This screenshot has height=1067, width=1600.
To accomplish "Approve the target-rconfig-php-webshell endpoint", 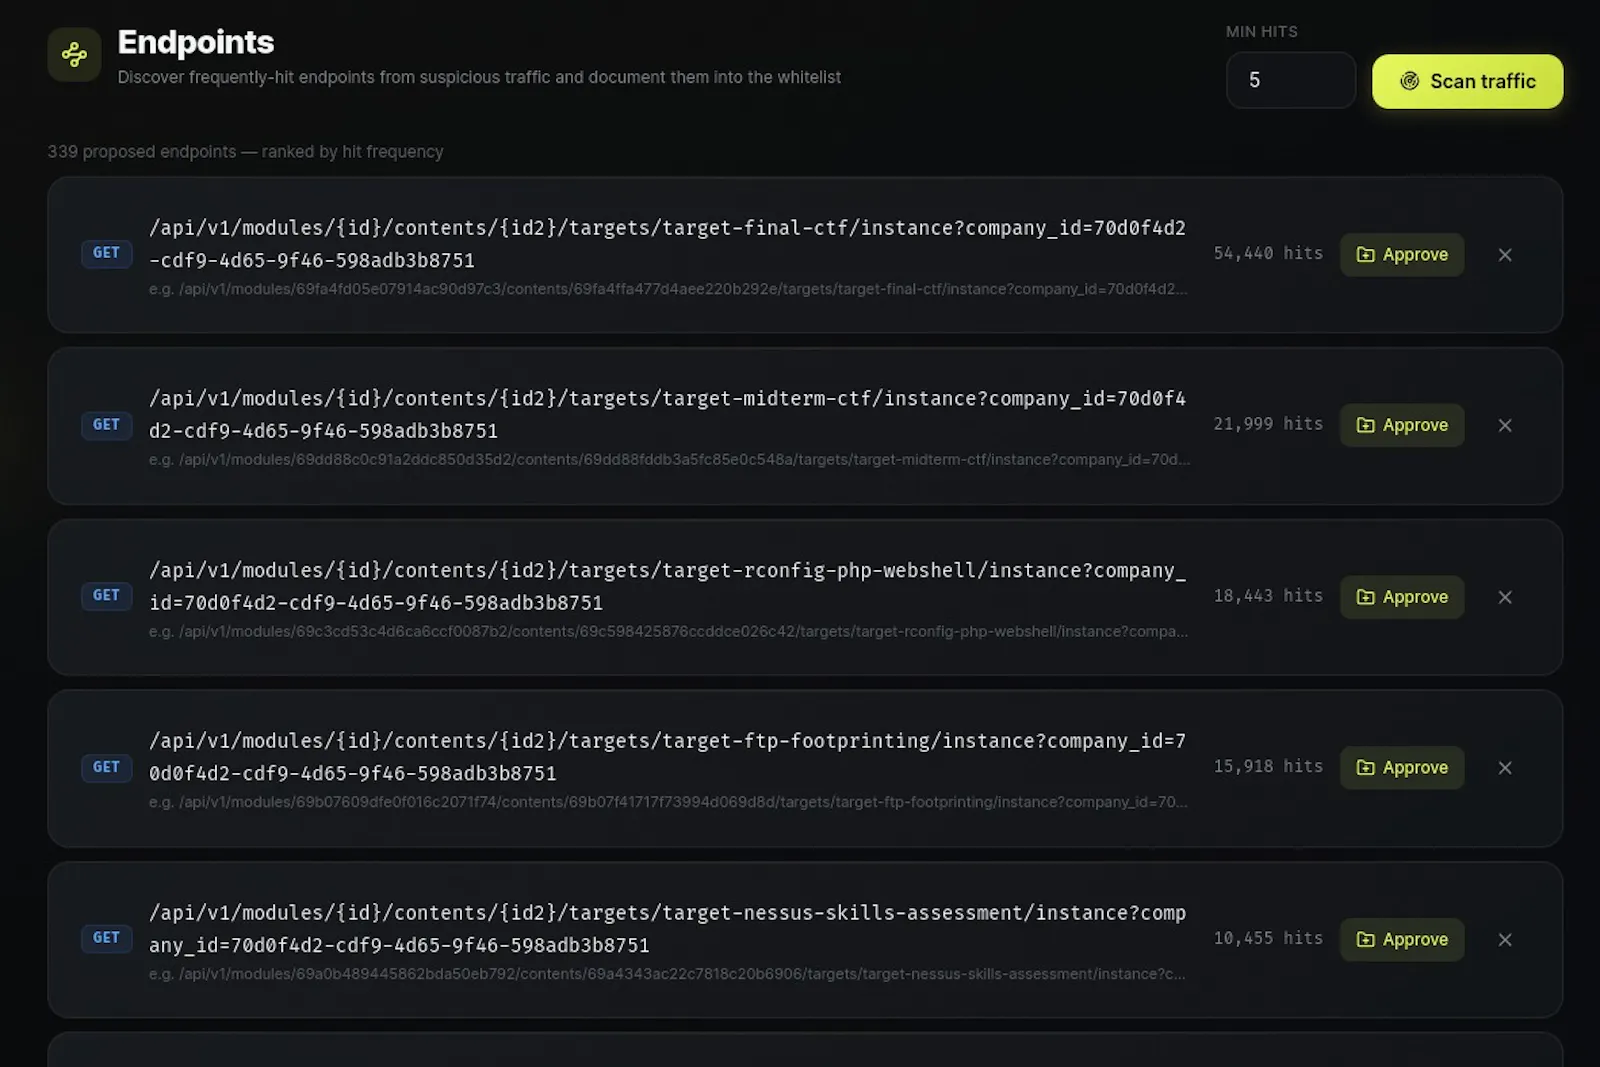I will (1402, 597).
